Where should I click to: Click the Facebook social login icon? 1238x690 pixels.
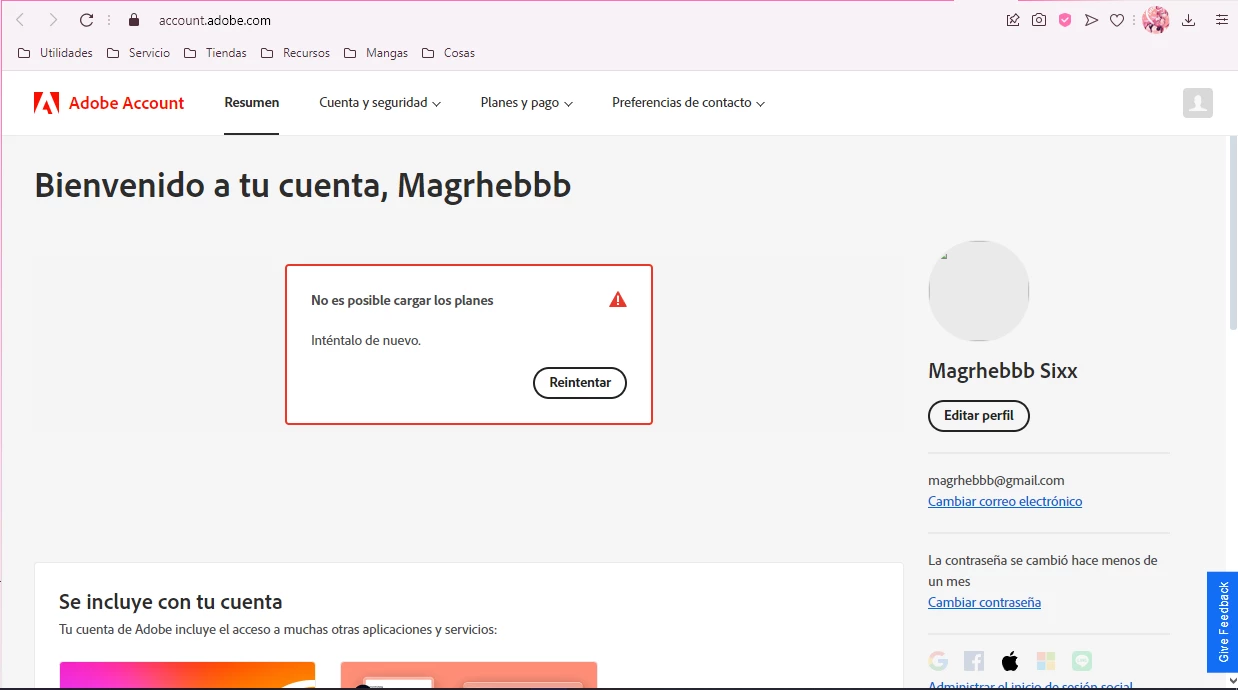click(974, 661)
